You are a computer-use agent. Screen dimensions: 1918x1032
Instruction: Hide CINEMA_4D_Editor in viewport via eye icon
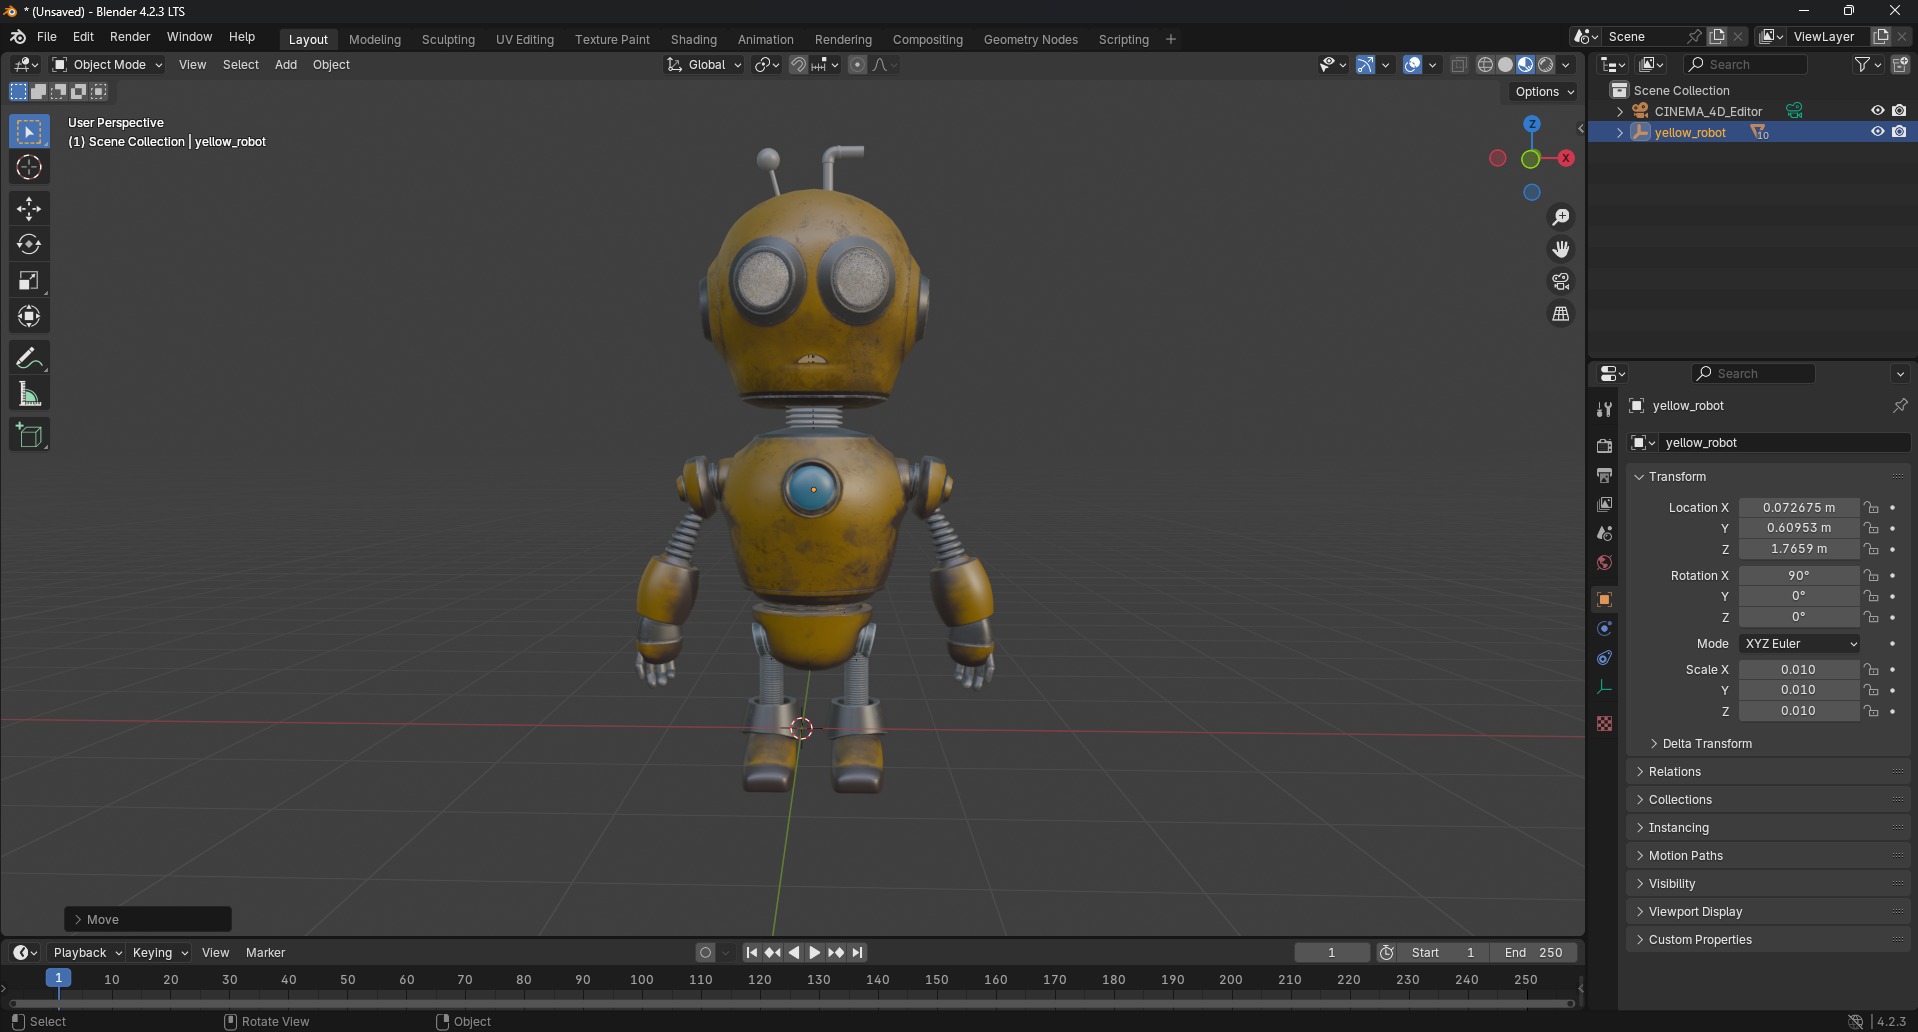(1877, 111)
